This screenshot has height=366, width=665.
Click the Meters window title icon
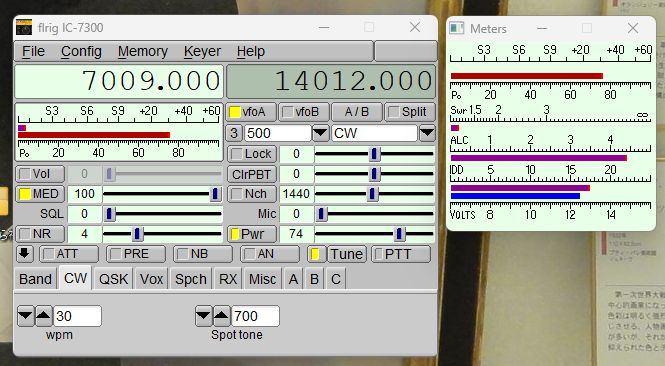tap(457, 28)
